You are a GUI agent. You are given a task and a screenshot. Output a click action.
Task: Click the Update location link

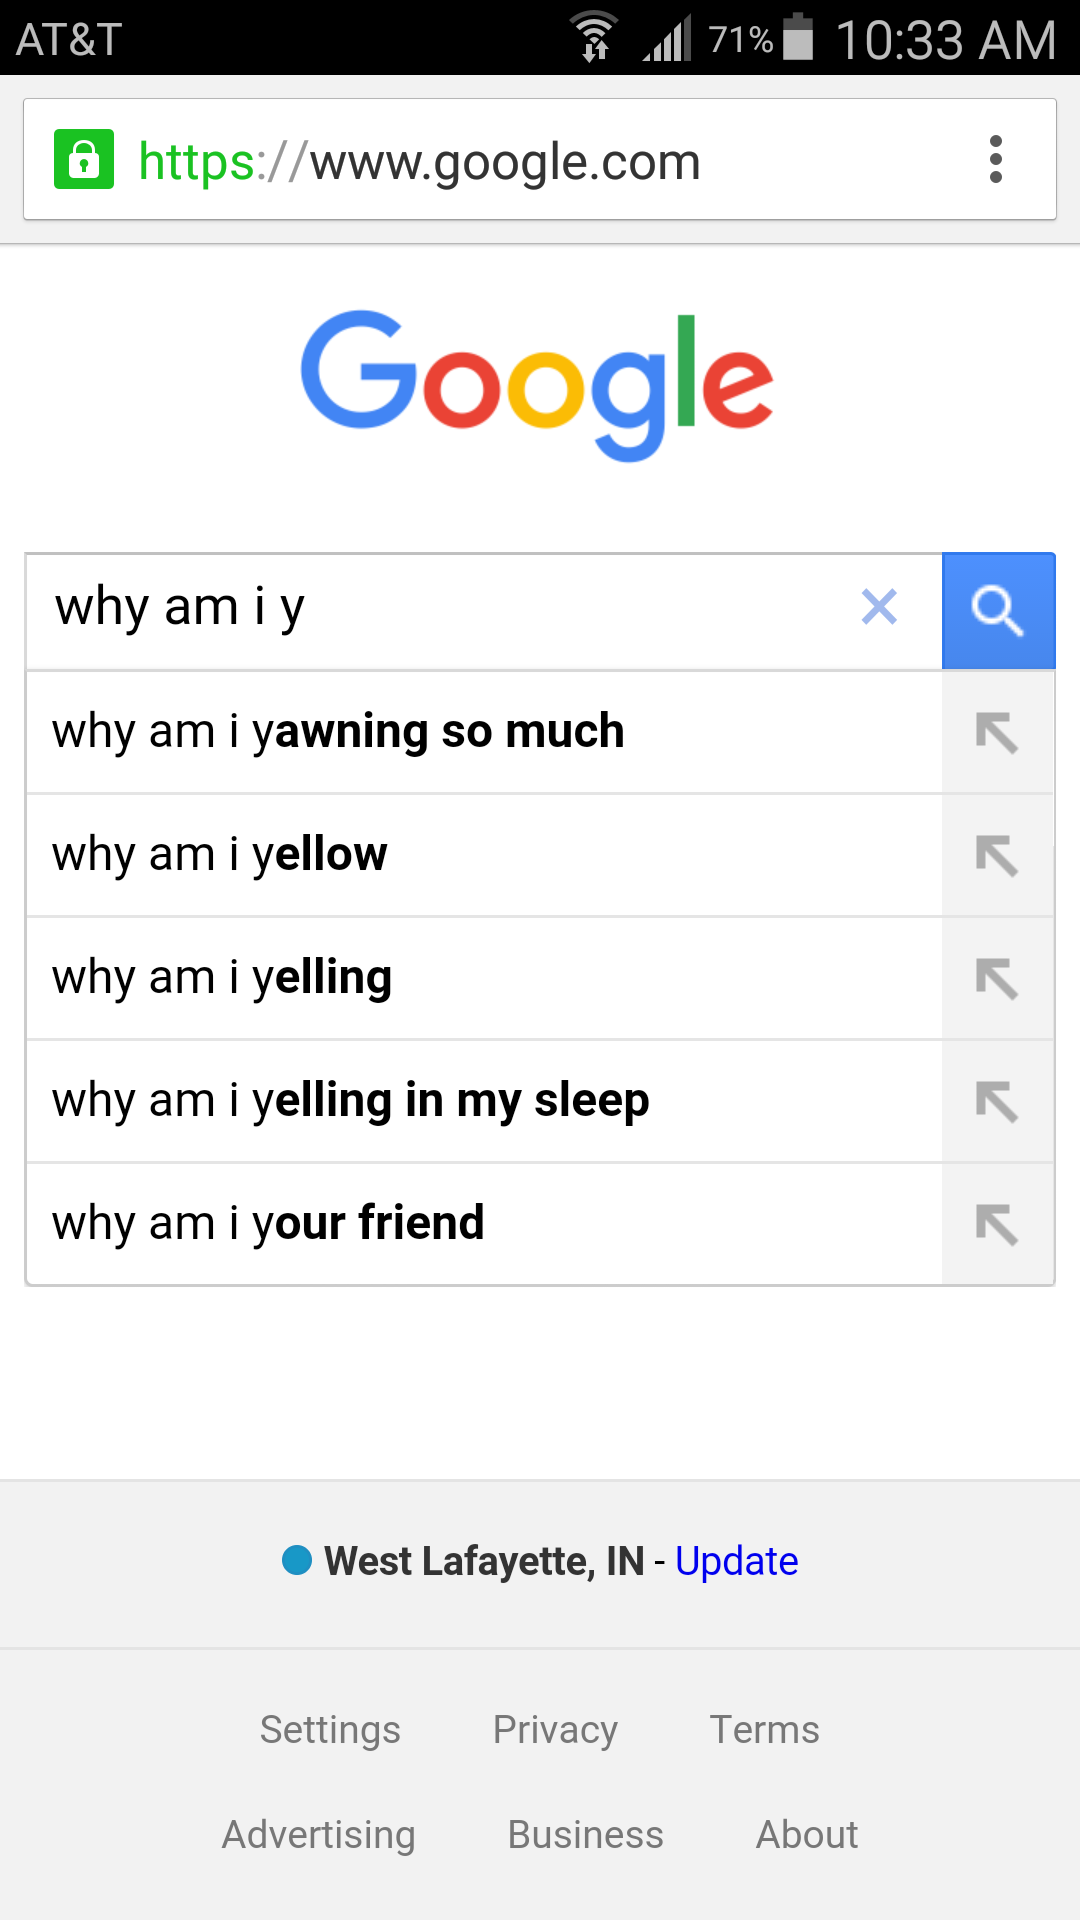click(x=736, y=1561)
